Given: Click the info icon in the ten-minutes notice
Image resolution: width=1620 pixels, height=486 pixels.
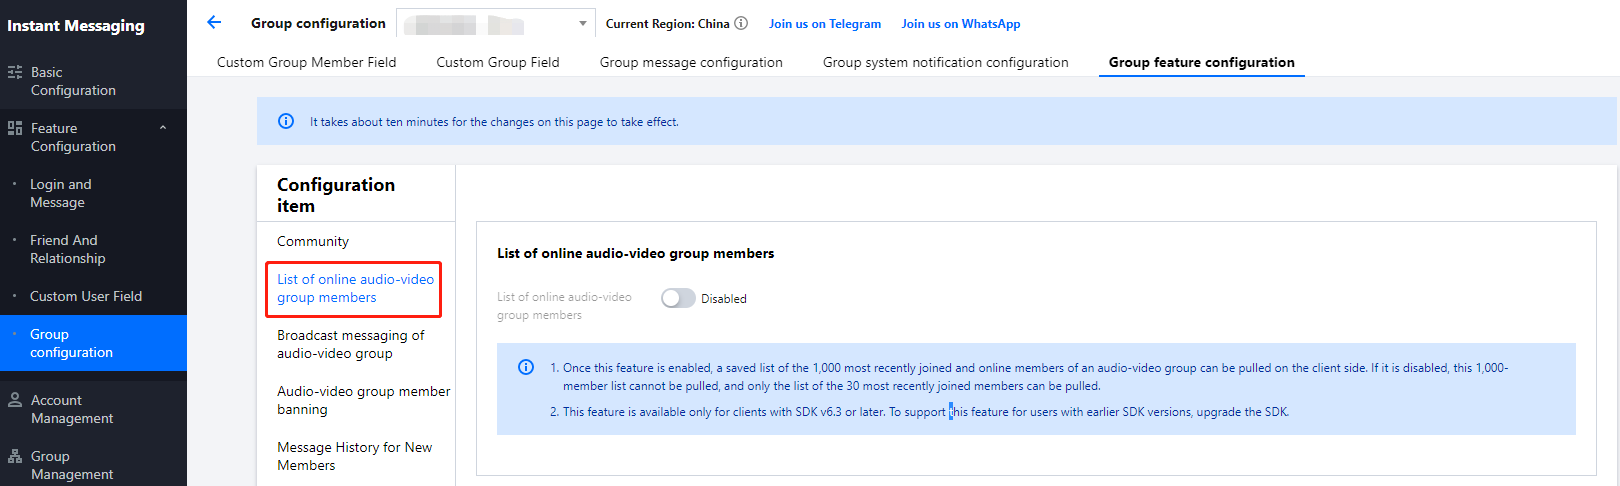Looking at the screenshot, I should coord(286,121).
